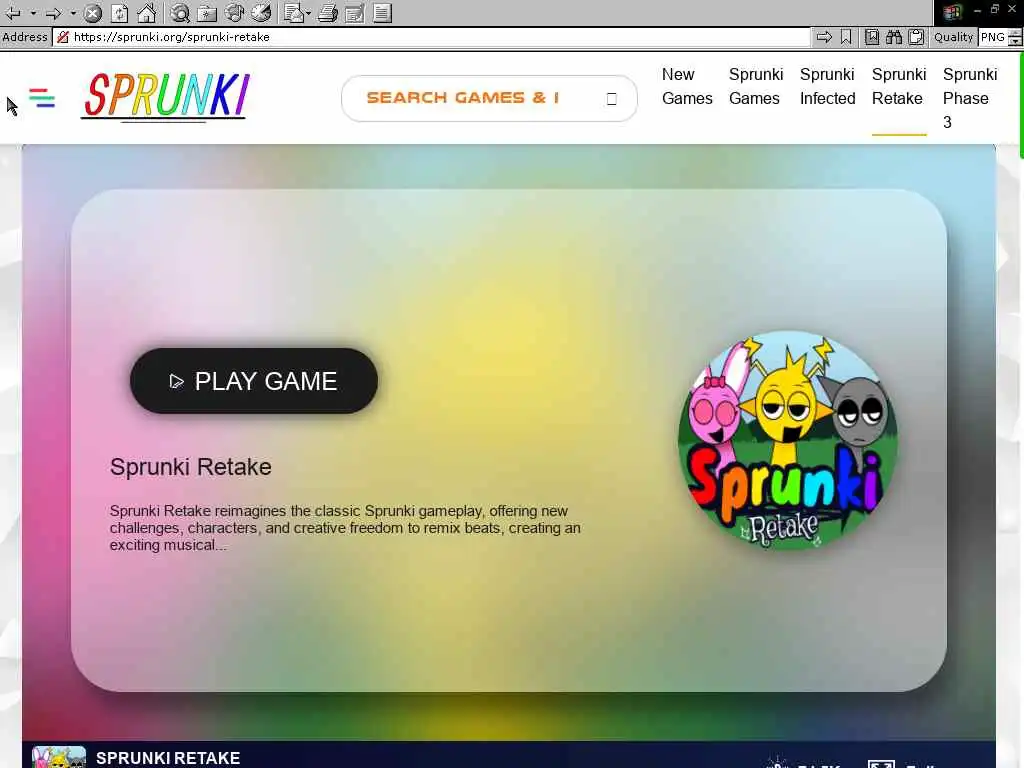Screen dimensions: 1024x768
Task: Click the small Sprunki Retake thumbnail at bottom
Action: click(59, 757)
